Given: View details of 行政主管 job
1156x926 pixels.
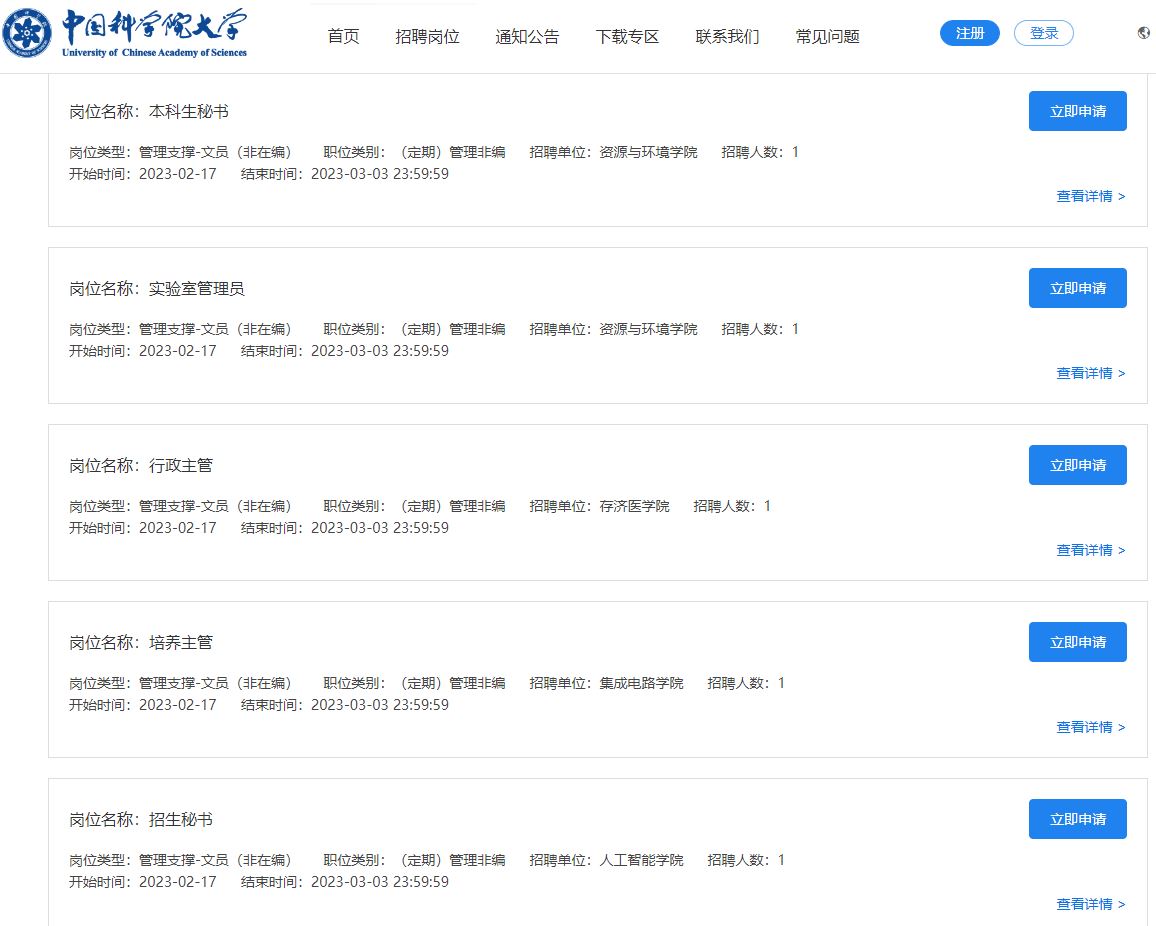Looking at the screenshot, I should coord(1091,550).
